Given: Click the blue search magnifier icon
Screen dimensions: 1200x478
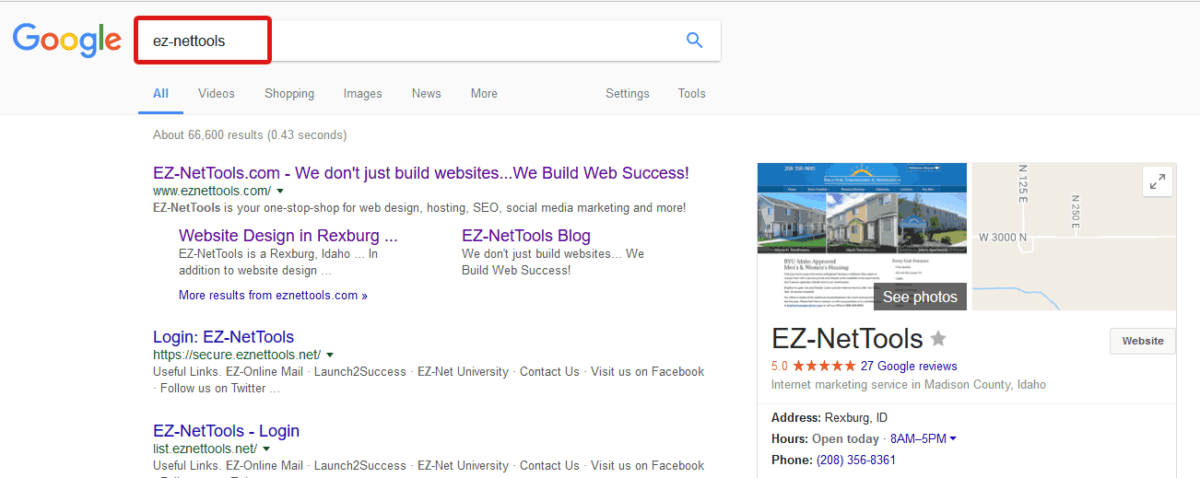Looking at the screenshot, I should (694, 40).
